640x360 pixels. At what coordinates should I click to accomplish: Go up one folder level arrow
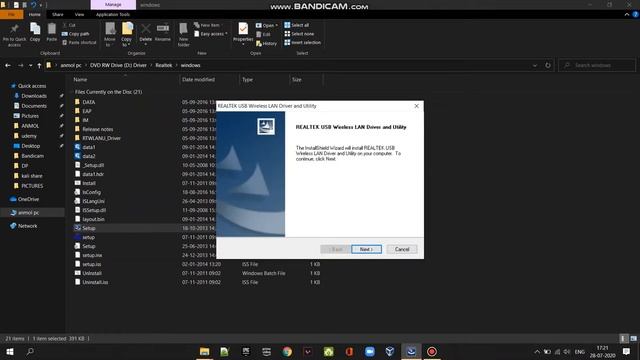point(39,65)
